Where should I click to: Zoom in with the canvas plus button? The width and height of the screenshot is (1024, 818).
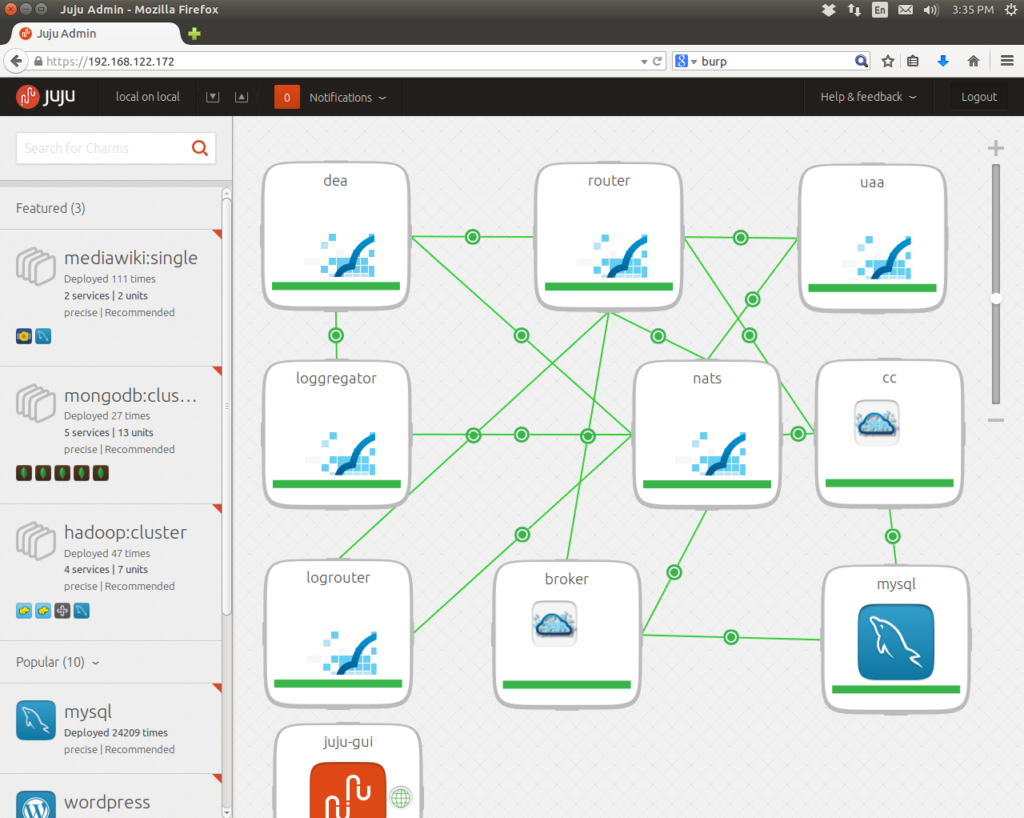(996, 148)
